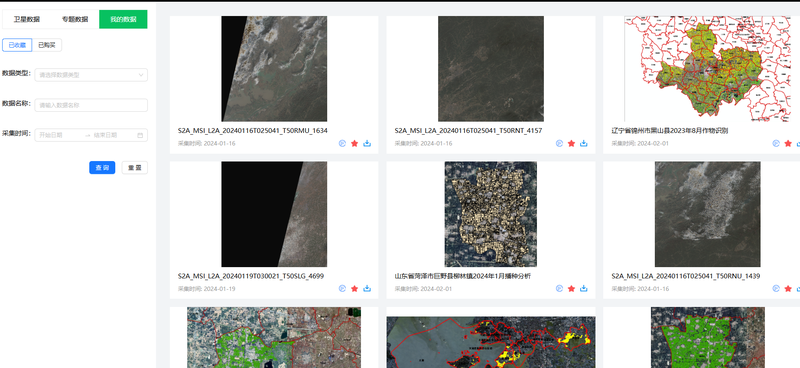This screenshot has height=368, width=800.
Task: Open preview icon for the 辽宁省锦州市黑山县 card
Action: click(776, 143)
